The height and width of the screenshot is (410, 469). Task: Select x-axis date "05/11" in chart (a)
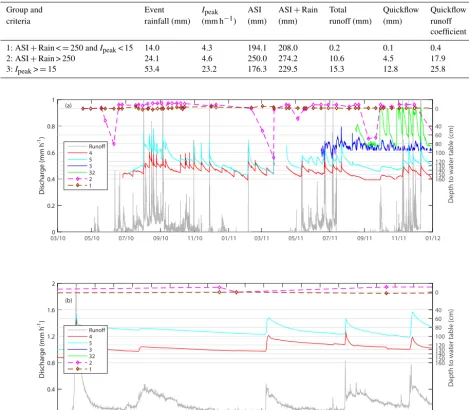click(x=296, y=238)
